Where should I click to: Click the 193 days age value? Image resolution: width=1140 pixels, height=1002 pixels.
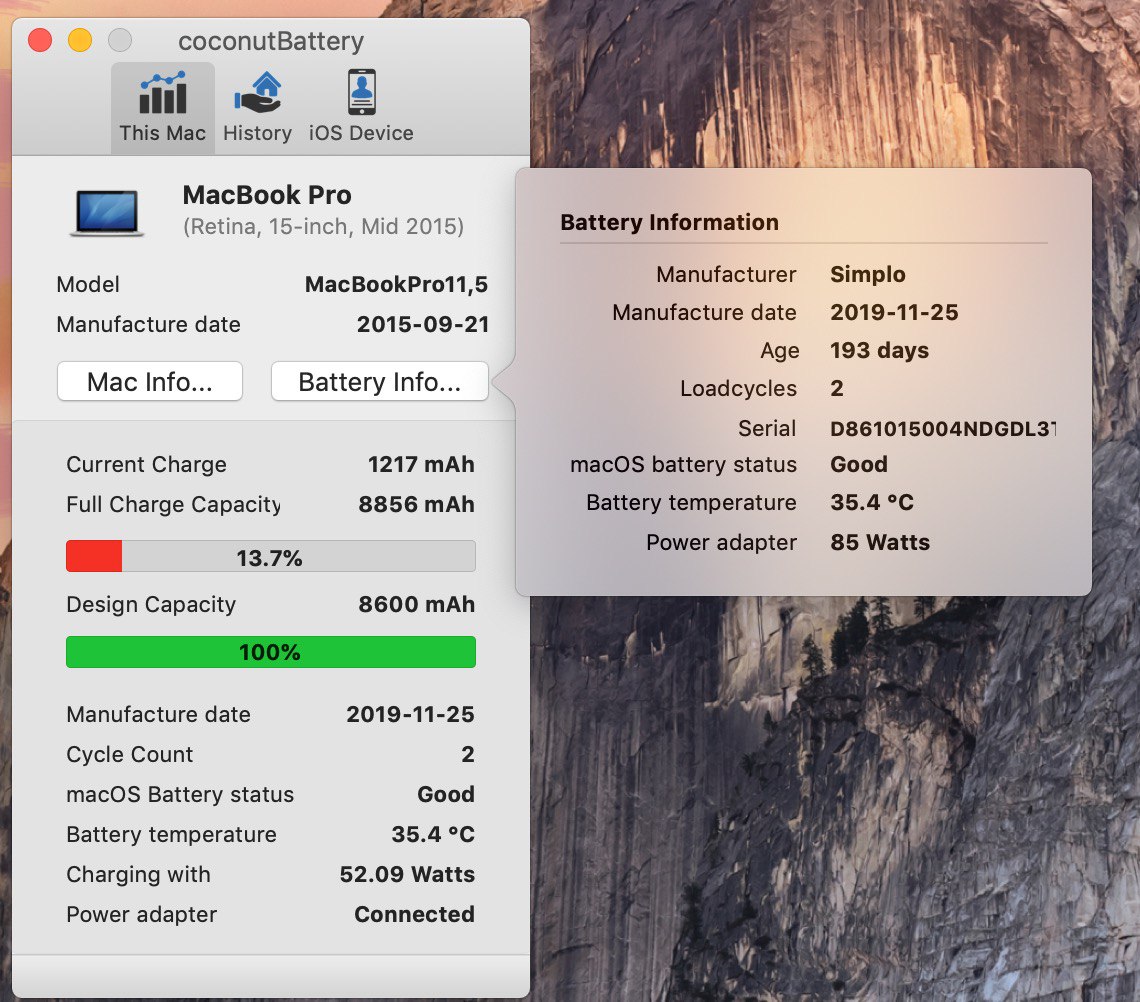(880, 350)
